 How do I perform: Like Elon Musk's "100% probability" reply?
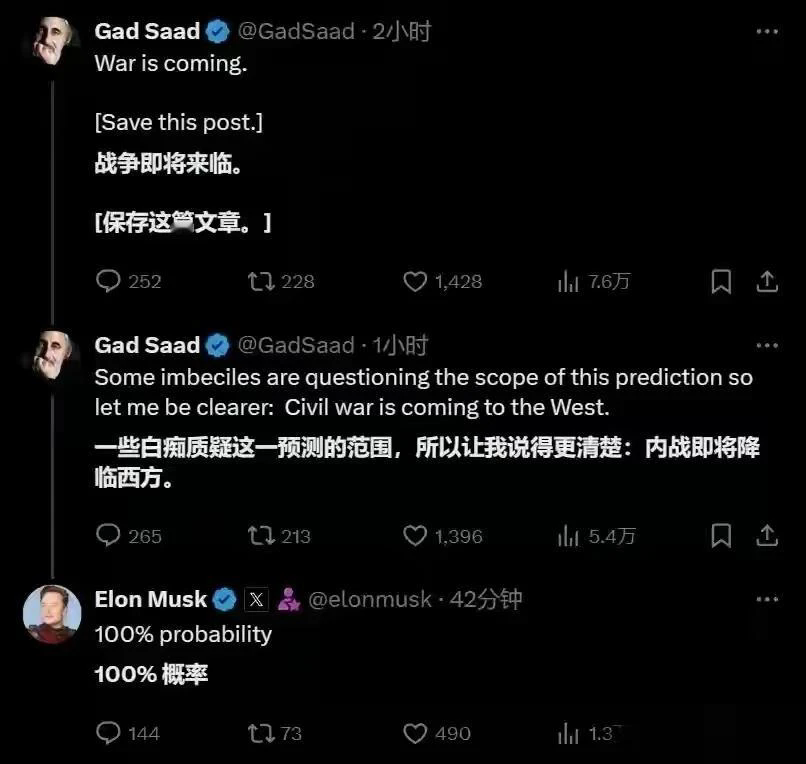[x=414, y=733]
